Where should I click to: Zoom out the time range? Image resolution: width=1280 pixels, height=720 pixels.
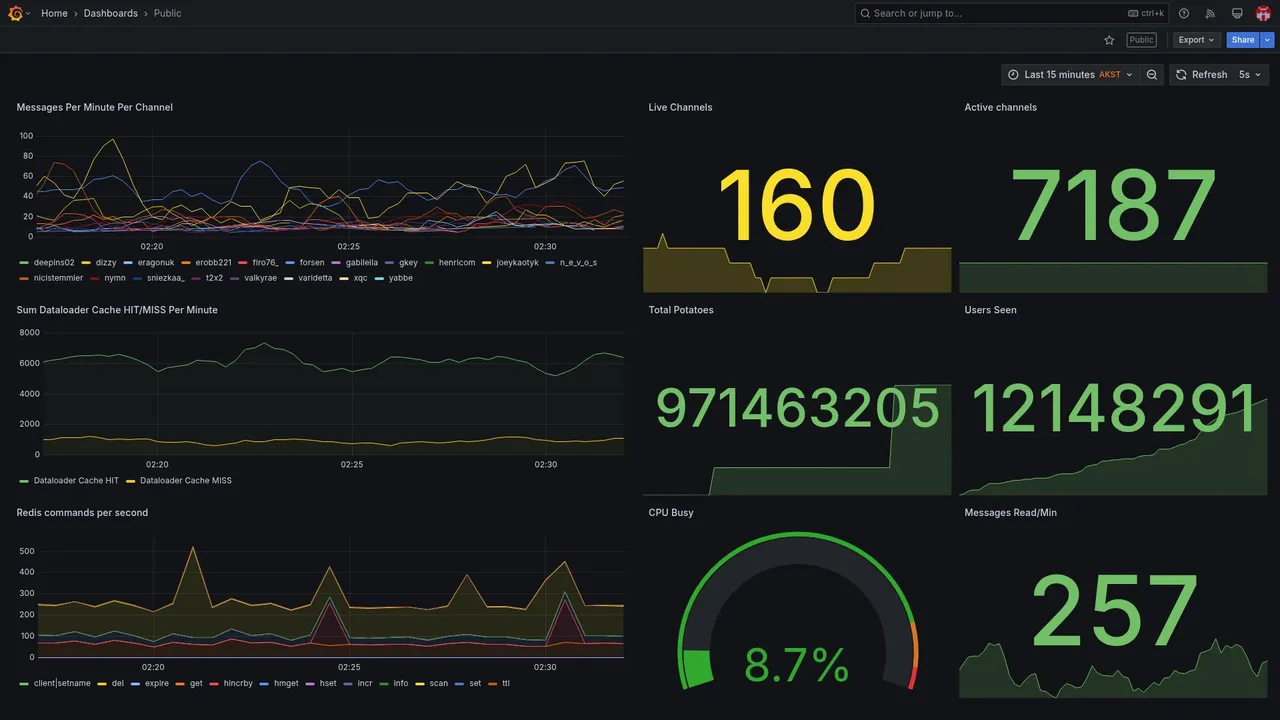(1152, 75)
